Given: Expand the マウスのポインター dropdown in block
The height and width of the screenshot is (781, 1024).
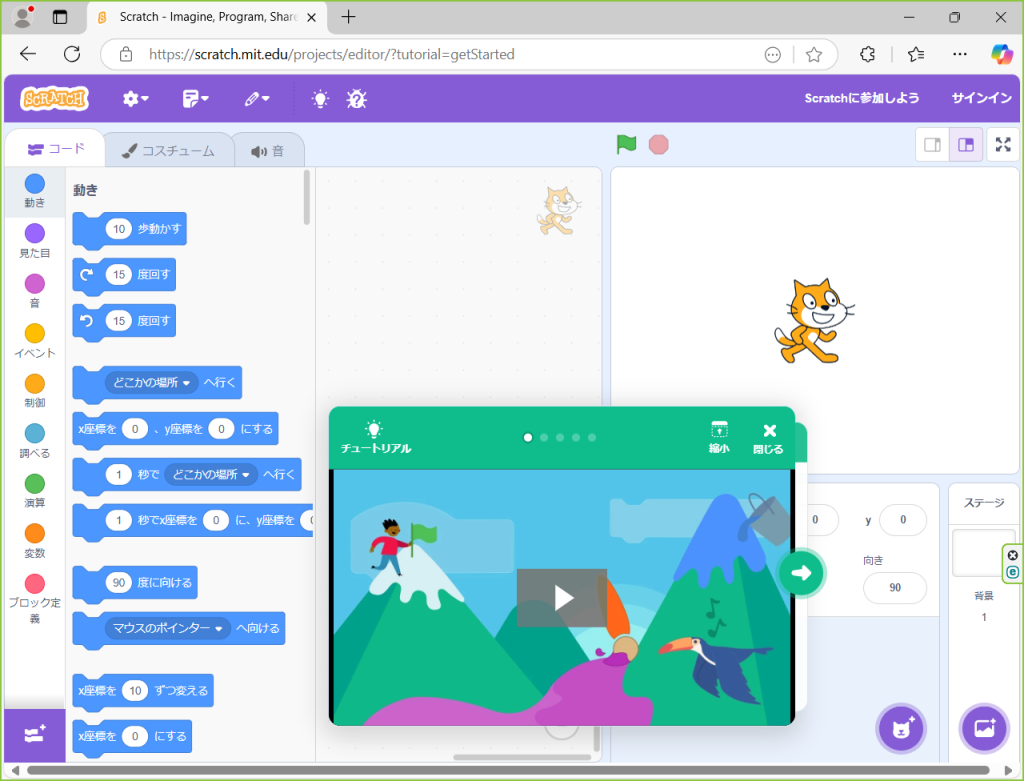Looking at the screenshot, I should [219, 628].
